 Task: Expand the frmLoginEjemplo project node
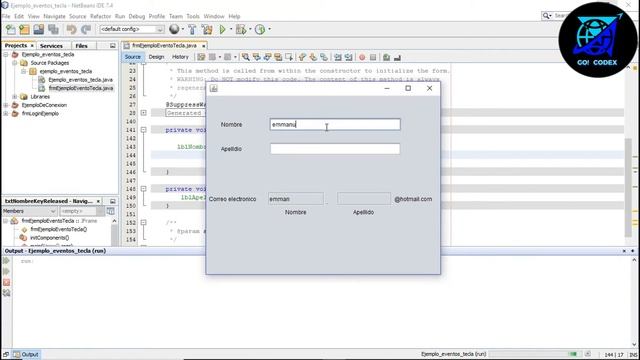[x=6, y=114]
